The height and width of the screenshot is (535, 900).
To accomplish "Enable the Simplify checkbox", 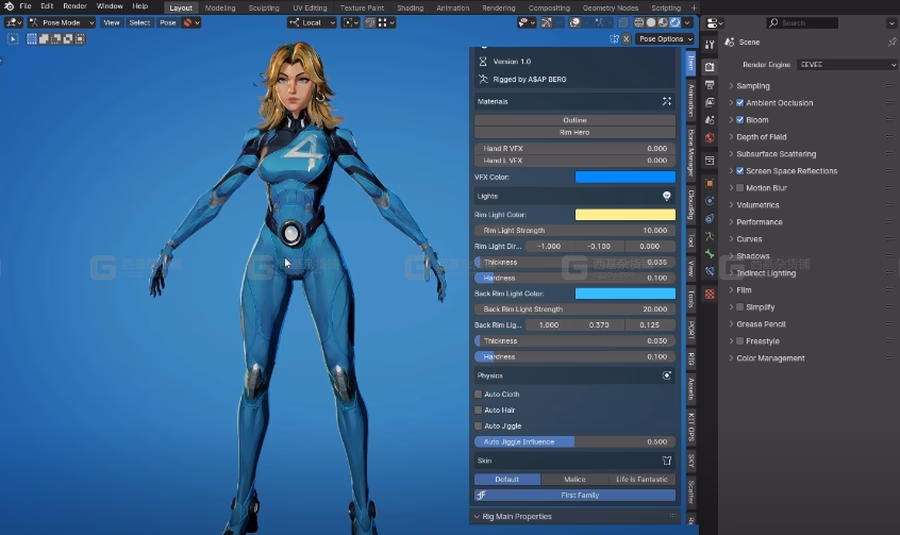I will (x=740, y=307).
